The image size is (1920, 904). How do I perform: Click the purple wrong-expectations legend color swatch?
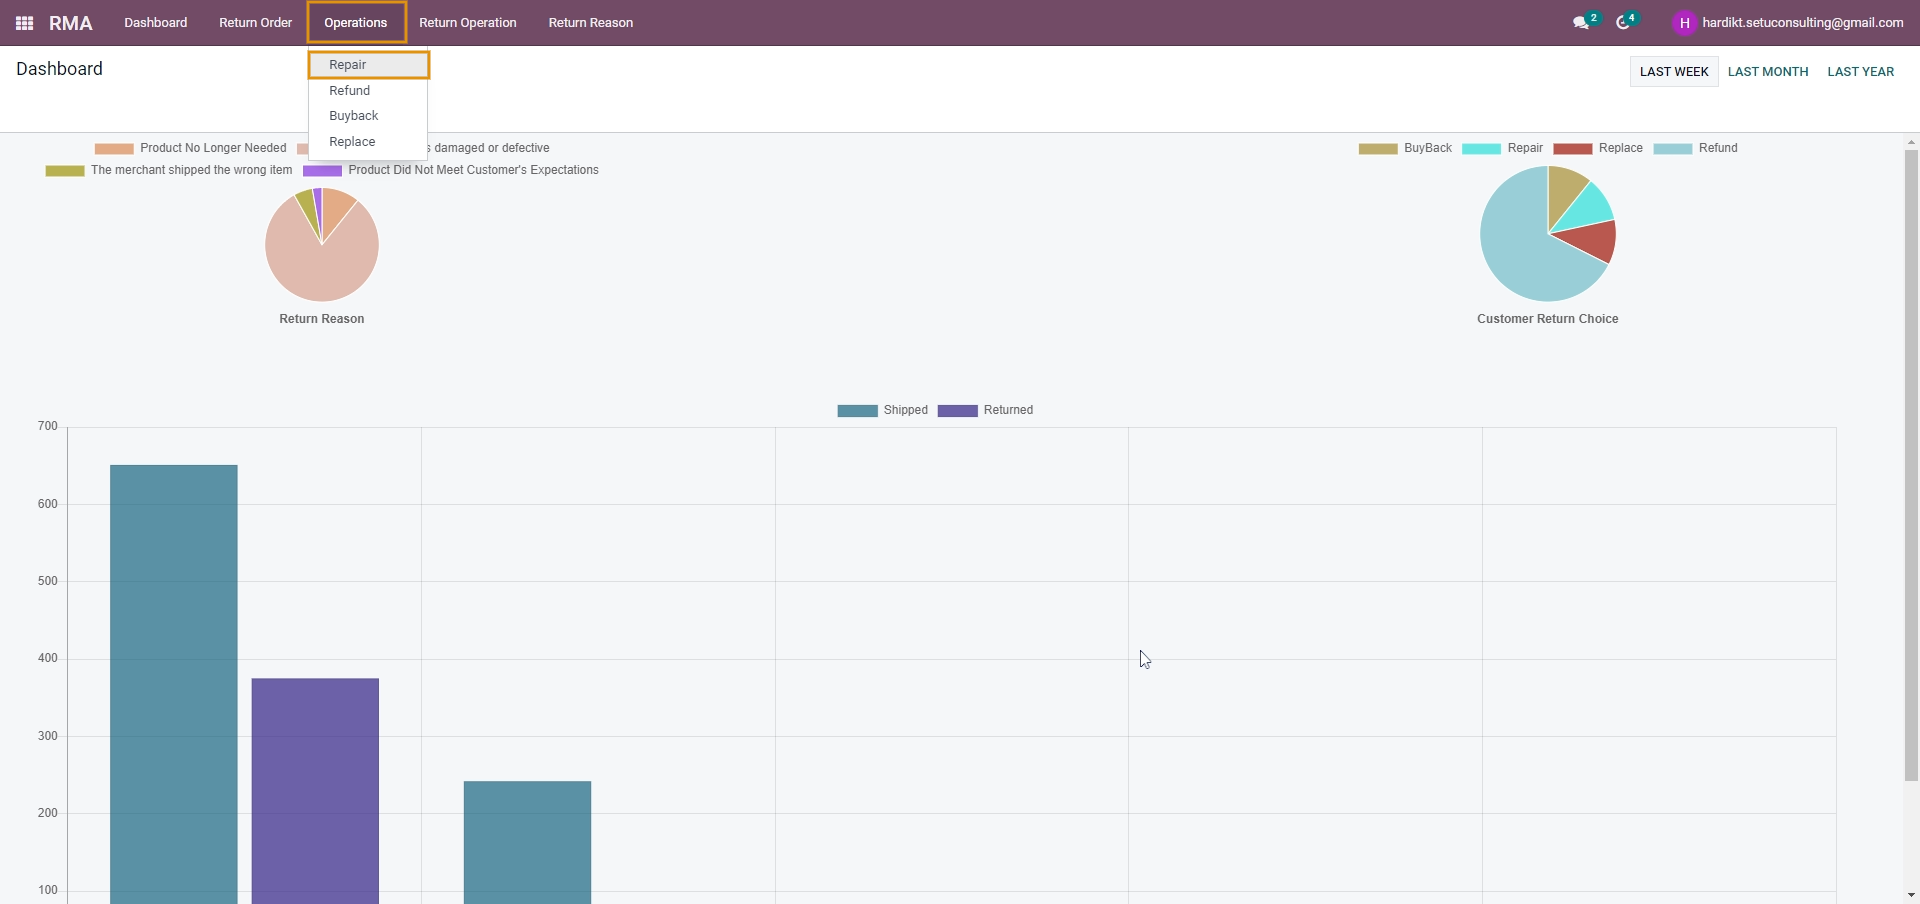point(322,171)
